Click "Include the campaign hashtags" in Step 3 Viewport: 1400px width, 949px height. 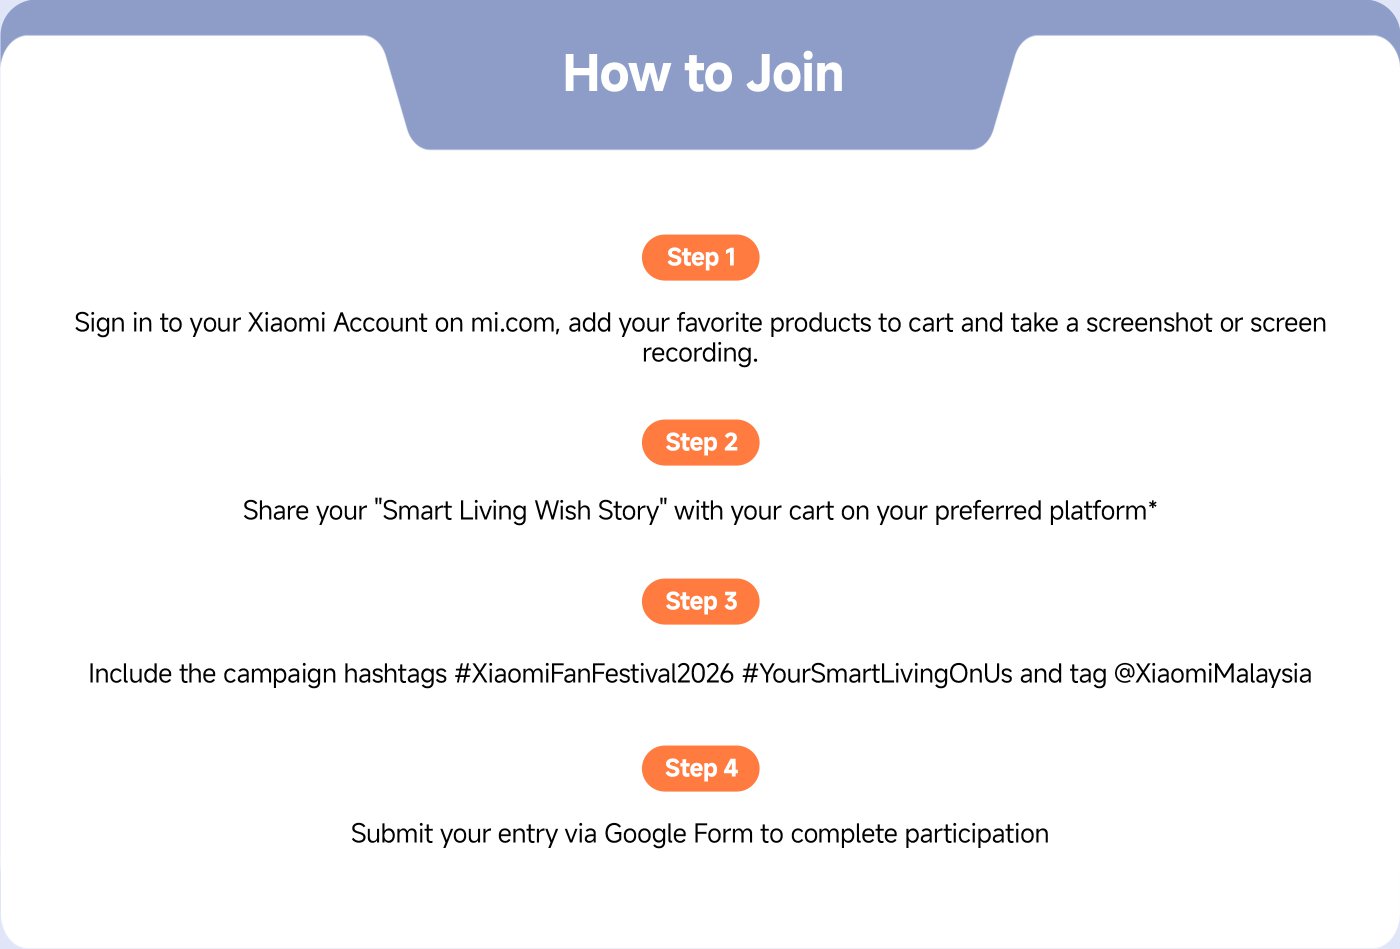tap(267, 674)
